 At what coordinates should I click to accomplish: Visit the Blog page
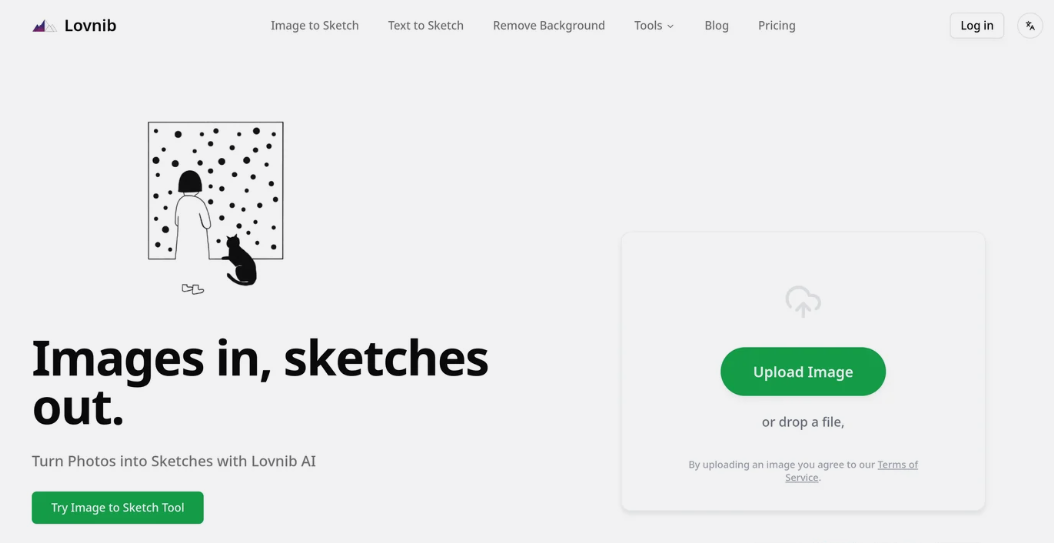tap(716, 26)
